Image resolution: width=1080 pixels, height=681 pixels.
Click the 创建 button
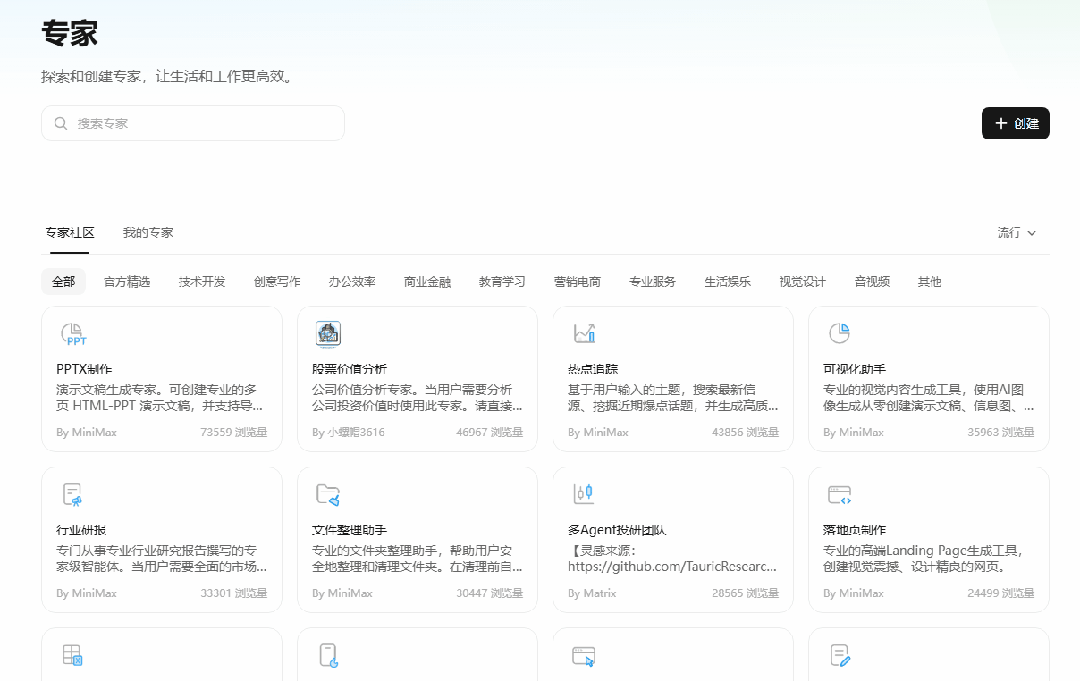tap(1015, 123)
